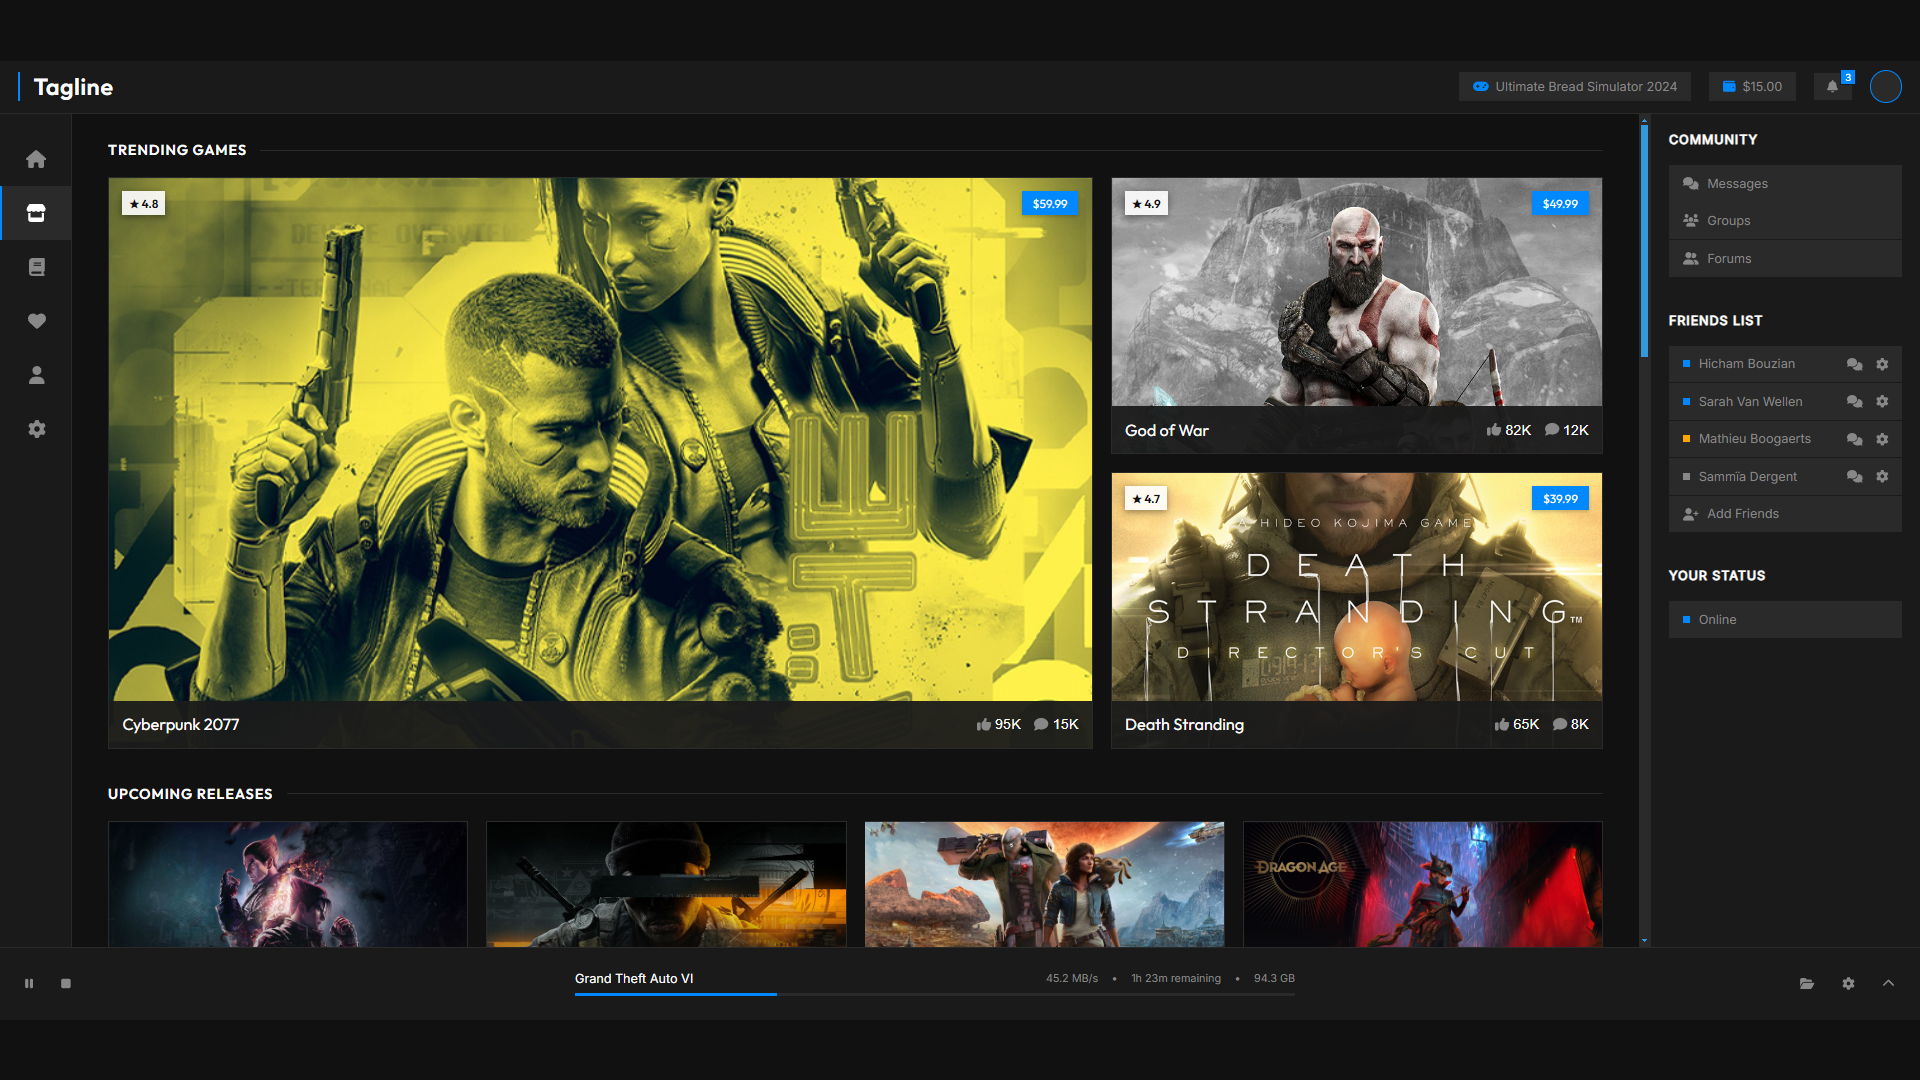
Task: Click the $59.99 price tag on Cyberpunk
Action: [x=1050, y=204]
